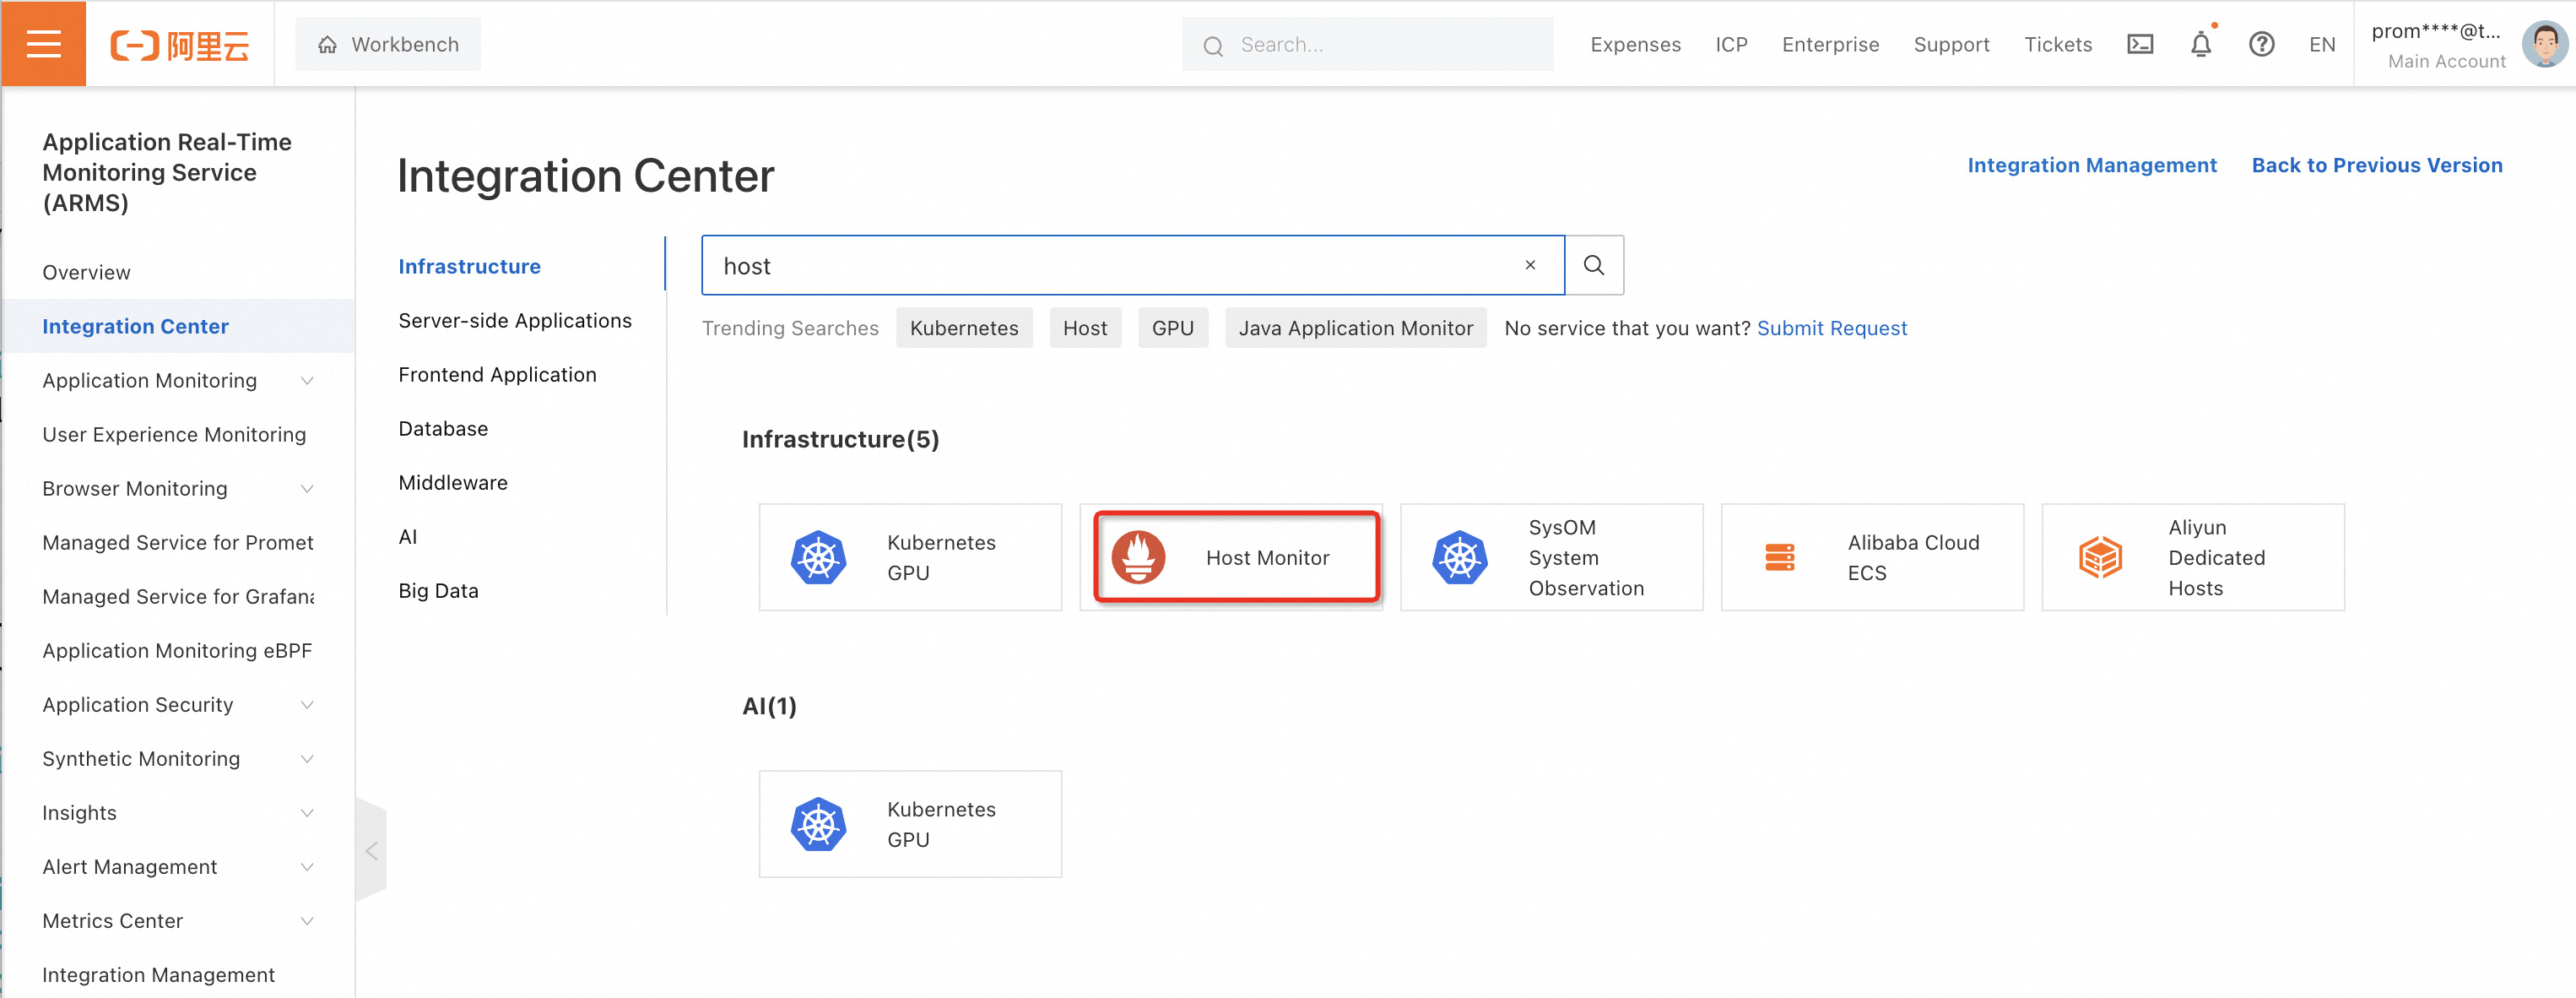
Task: Open the Aliyun Dedicated Hosts card text
Action: click(x=2216, y=557)
